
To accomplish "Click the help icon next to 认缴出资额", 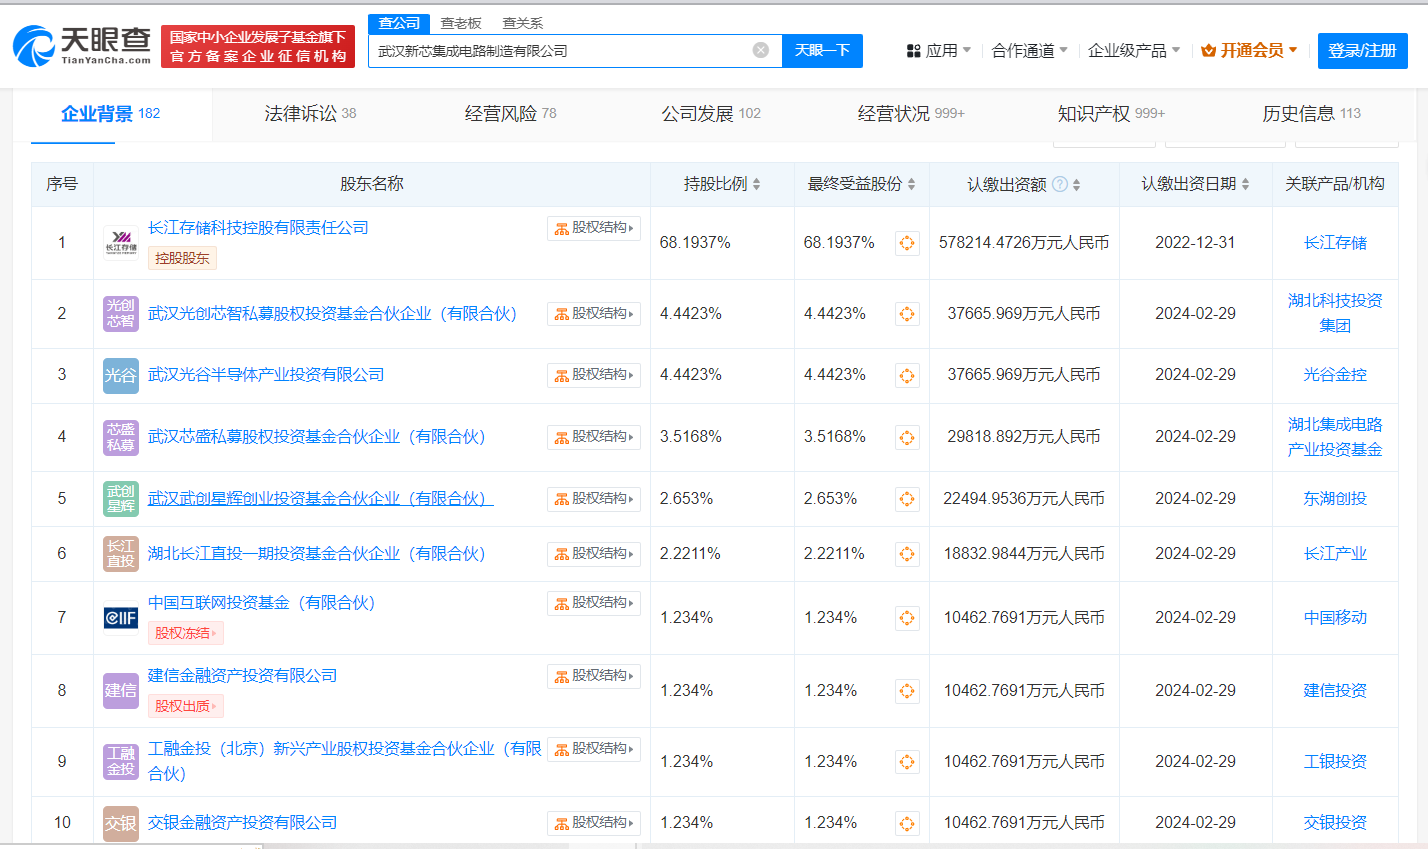I will pos(1060,184).
